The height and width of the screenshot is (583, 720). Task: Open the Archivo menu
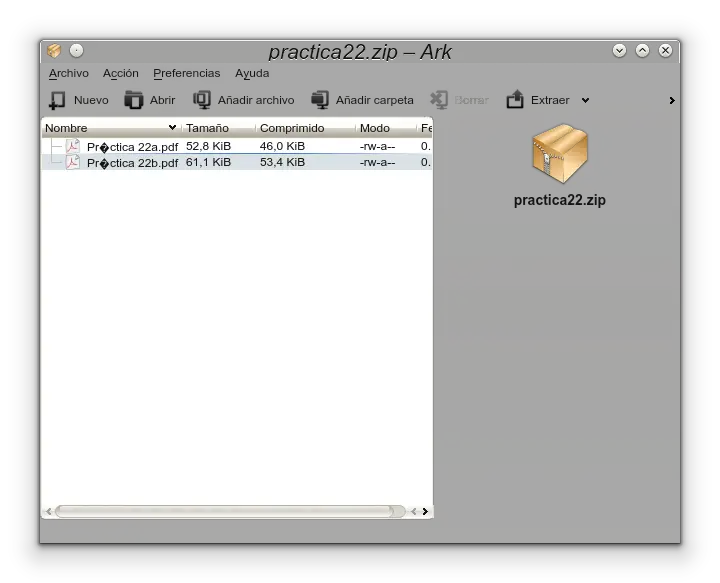[68, 73]
